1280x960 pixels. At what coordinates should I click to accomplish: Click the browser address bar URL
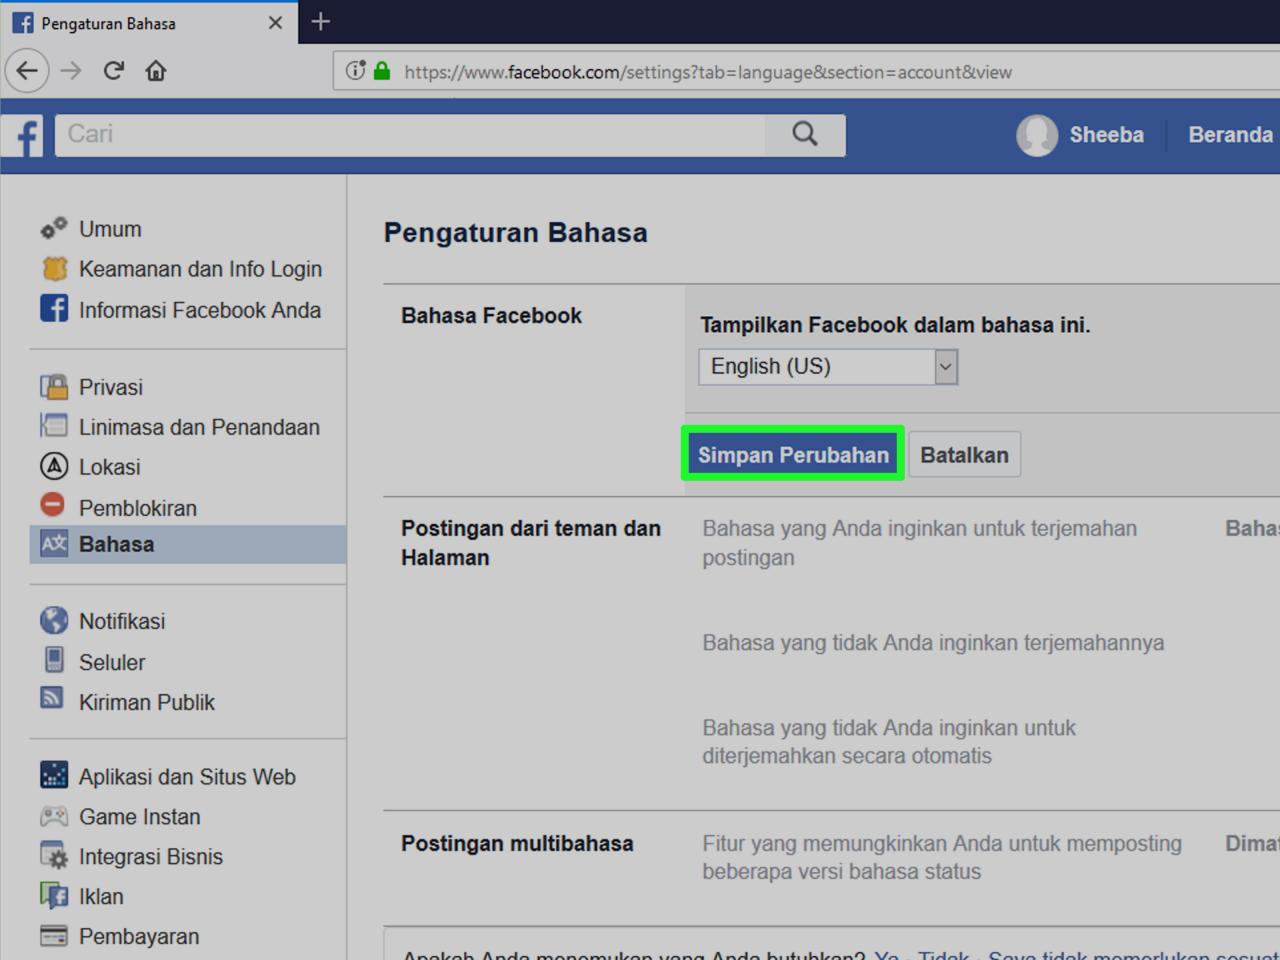click(708, 72)
